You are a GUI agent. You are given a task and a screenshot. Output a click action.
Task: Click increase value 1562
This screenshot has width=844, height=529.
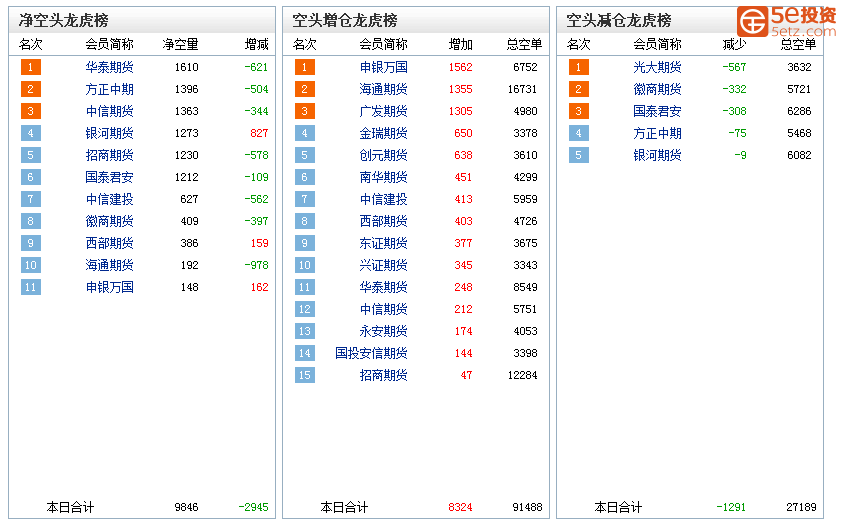pyautogui.click(x=461, y=67)
